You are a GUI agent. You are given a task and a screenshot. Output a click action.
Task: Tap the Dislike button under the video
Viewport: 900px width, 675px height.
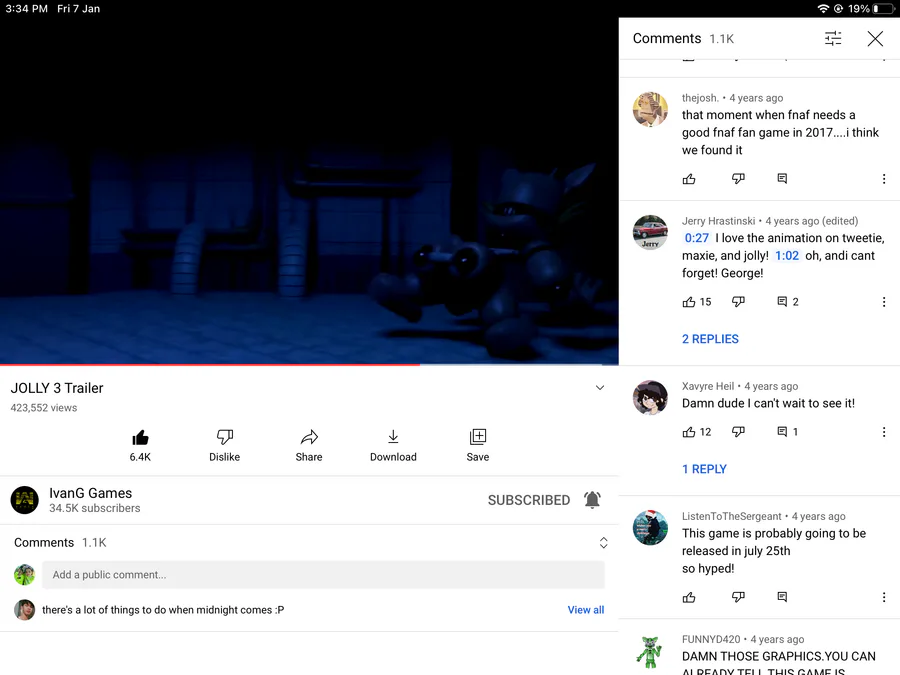click(224, 445)
